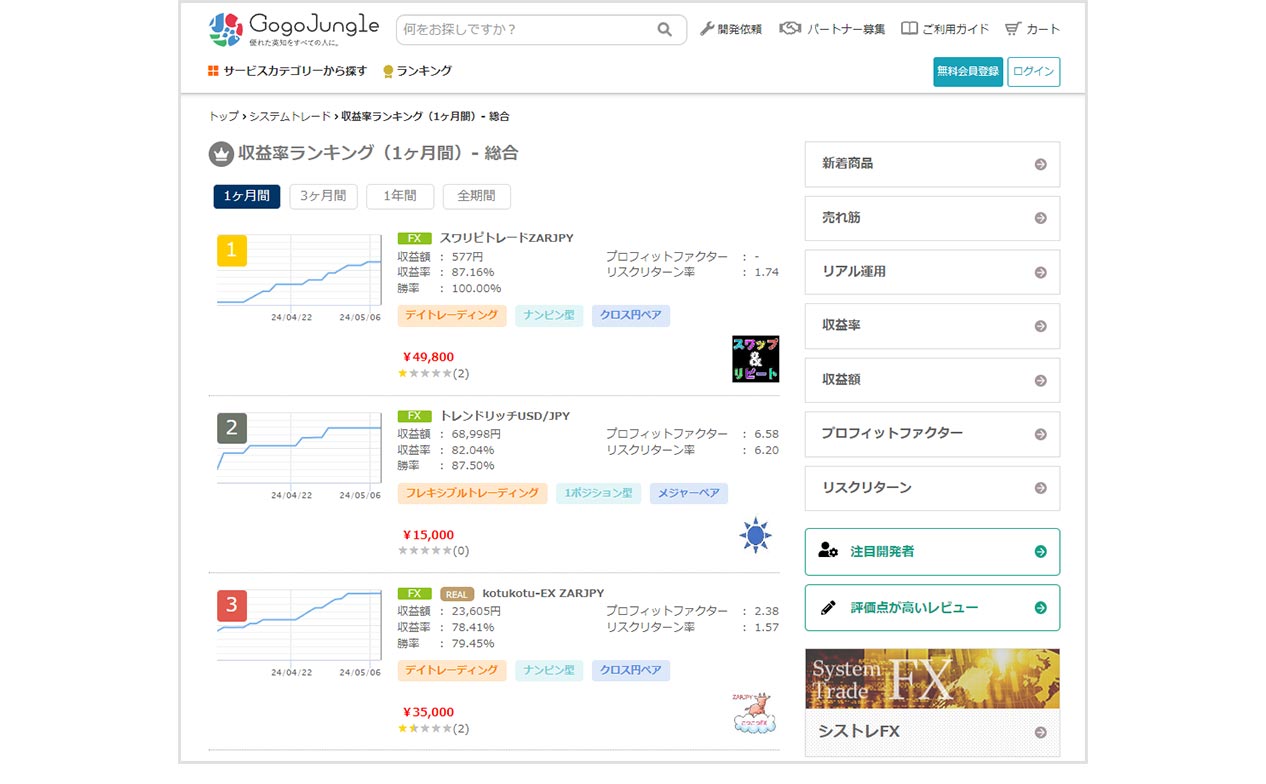The width and height of the screenshot is (1266, 784).
Task: Open リアル運用 sidebar item
Action: [x=932, y=272]
